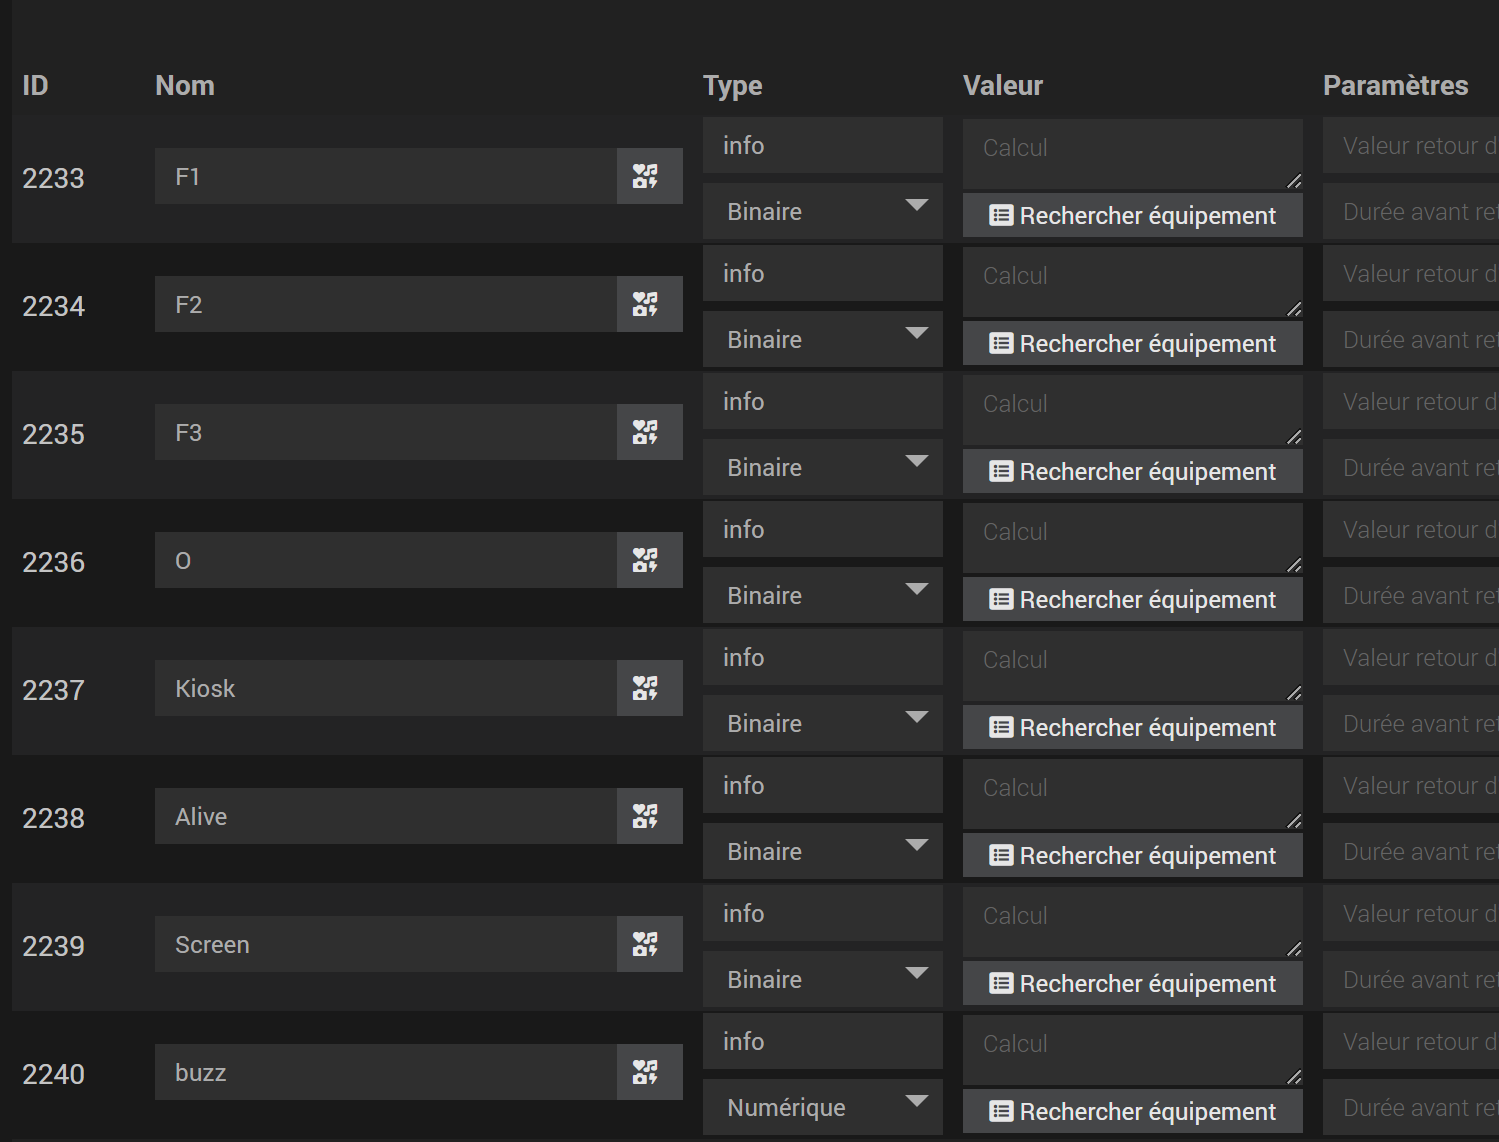Expand the Numérique dropdown for buzz

click(822, 1108)
